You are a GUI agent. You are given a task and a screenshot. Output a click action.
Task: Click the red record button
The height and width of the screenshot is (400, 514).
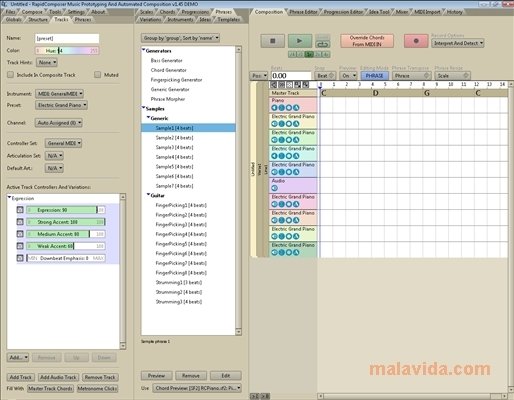pos(416,41)
